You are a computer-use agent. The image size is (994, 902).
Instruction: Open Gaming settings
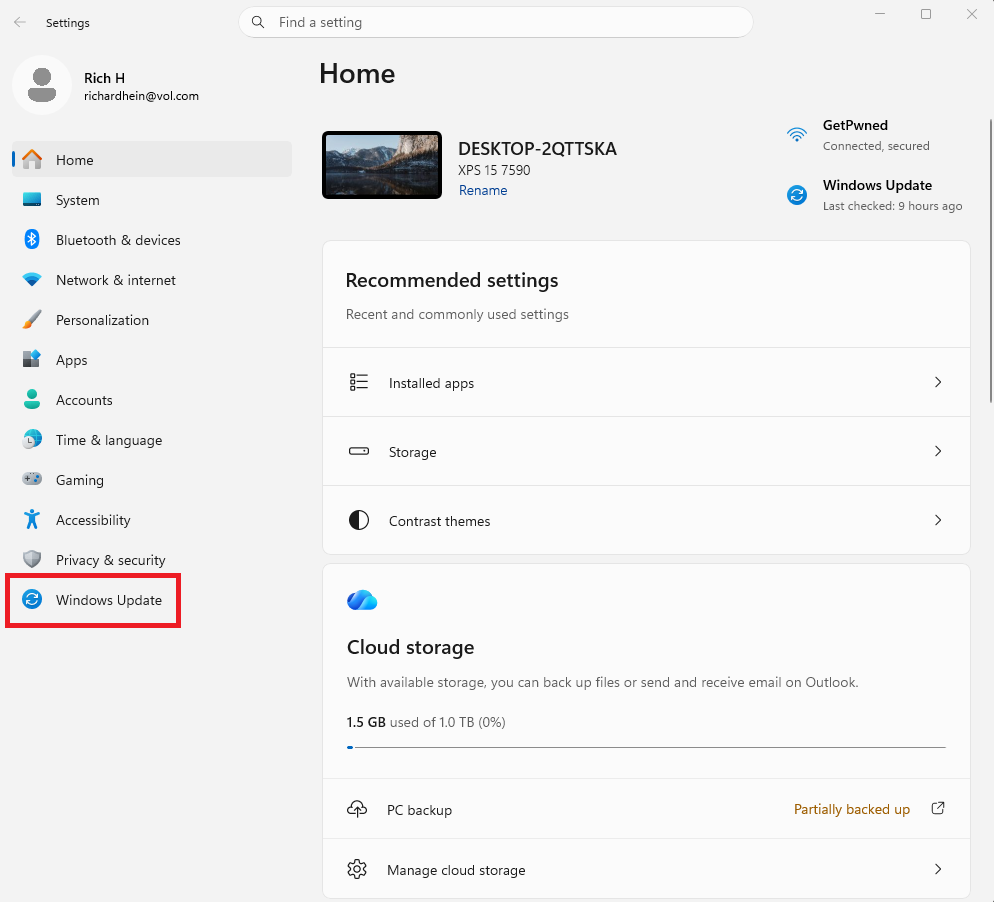[152, 479]
